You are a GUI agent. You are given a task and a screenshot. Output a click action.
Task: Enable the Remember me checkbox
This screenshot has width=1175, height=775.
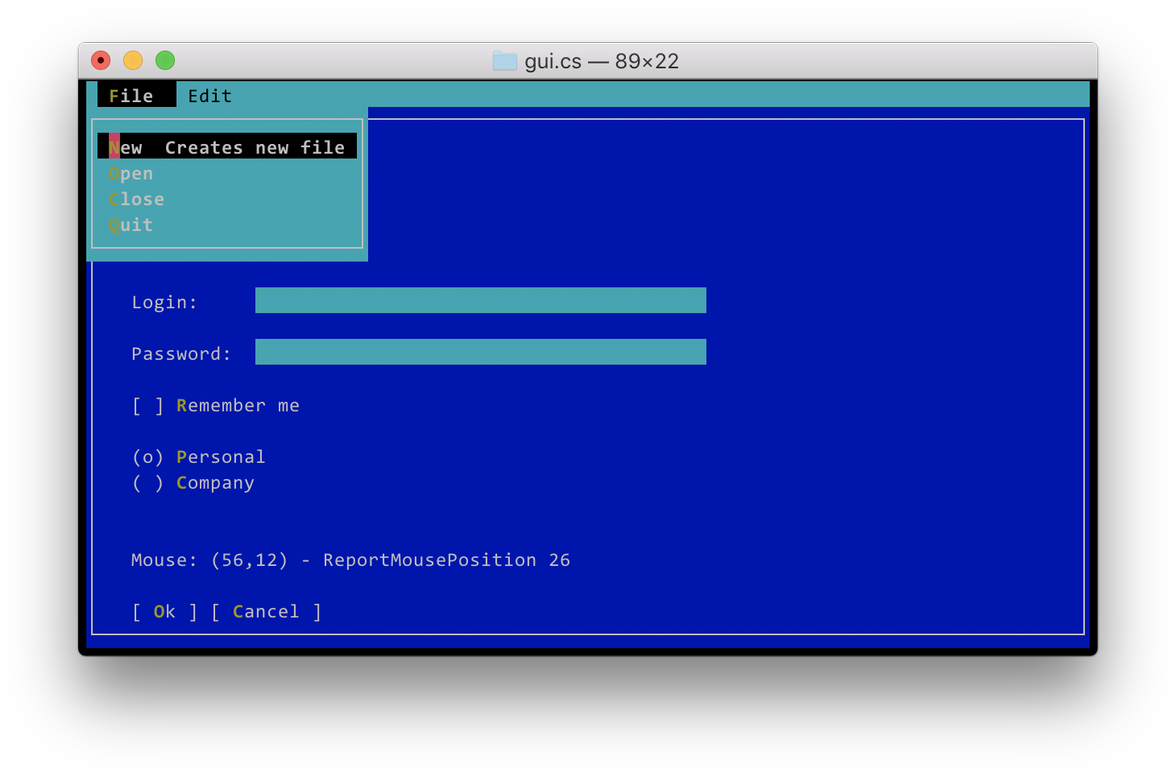148,406
